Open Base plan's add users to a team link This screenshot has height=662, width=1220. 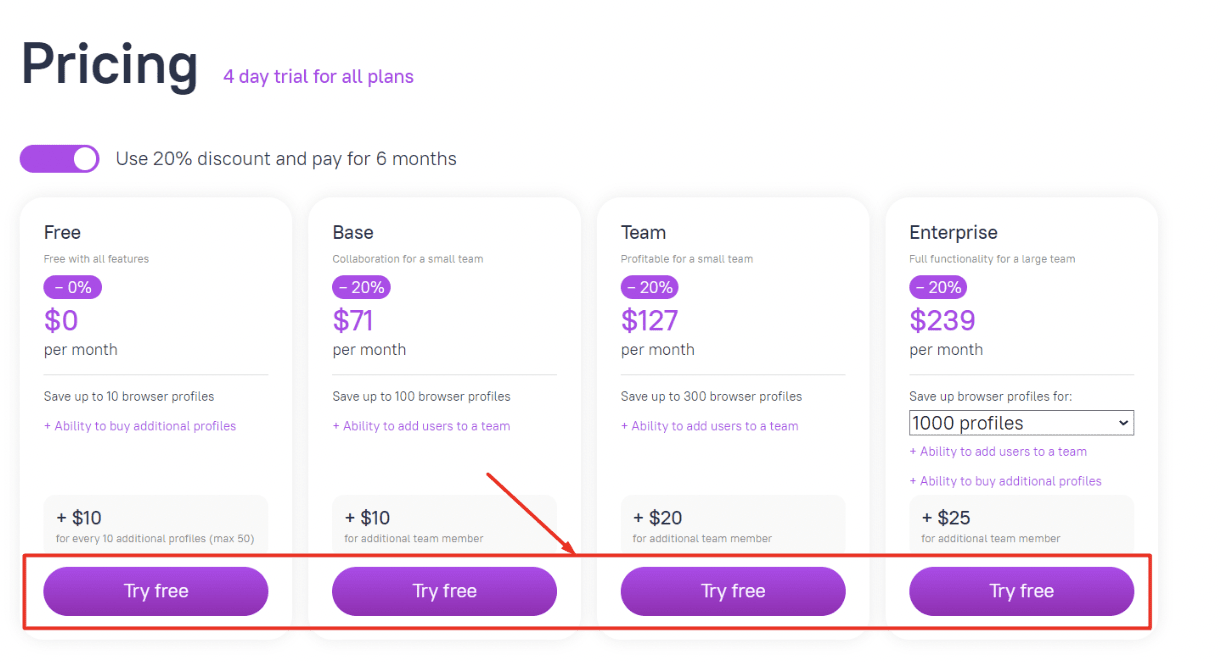click(x=421, y=426)
